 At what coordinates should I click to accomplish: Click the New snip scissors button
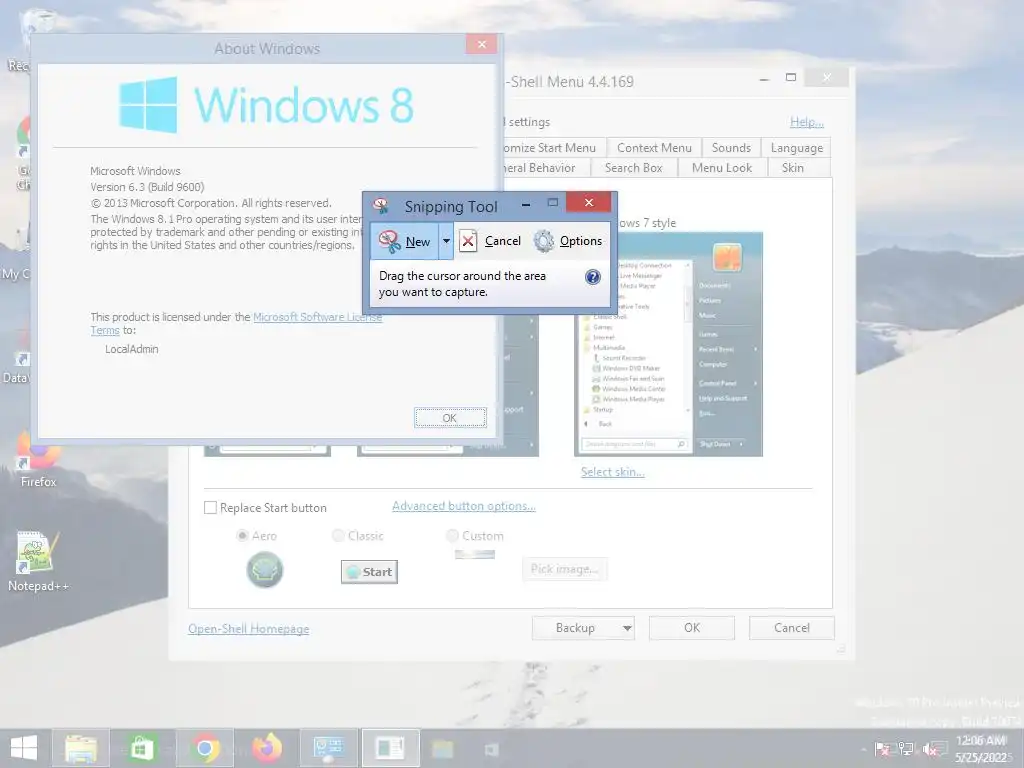pos(405,242)
